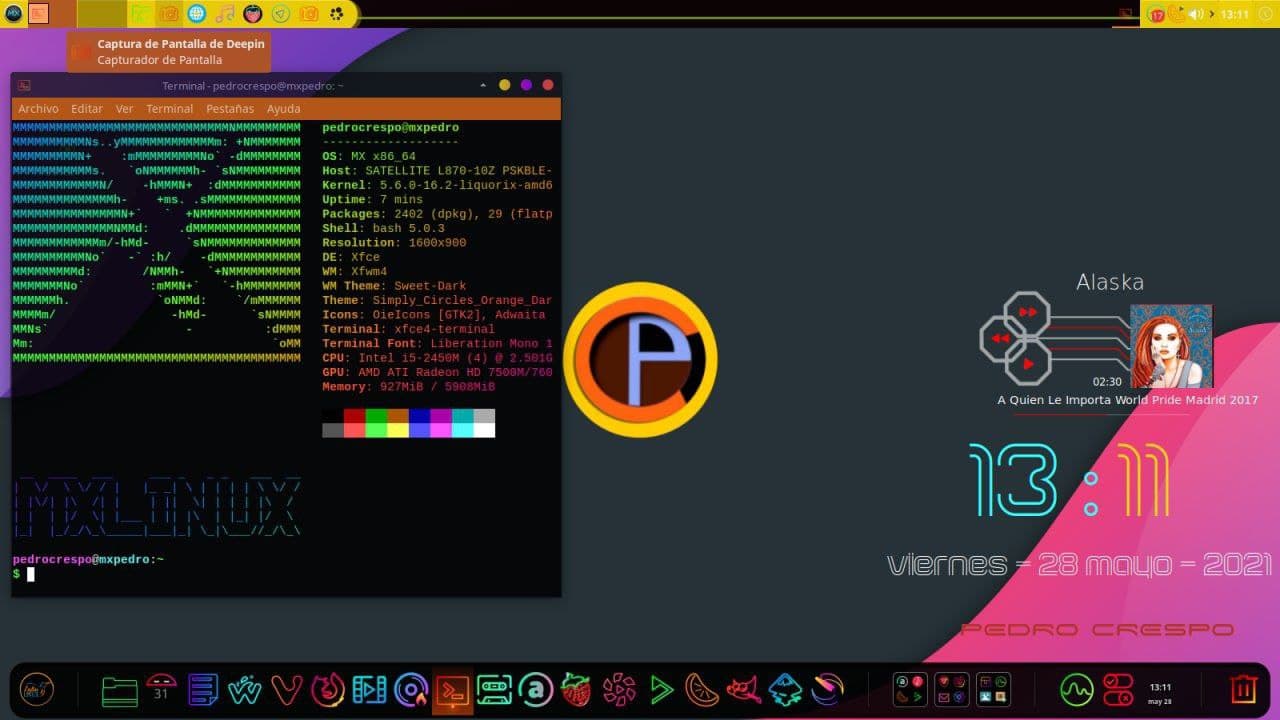Skip to next track in music widget
This screenshot has width=1280, height=720.
[1027, 312]
